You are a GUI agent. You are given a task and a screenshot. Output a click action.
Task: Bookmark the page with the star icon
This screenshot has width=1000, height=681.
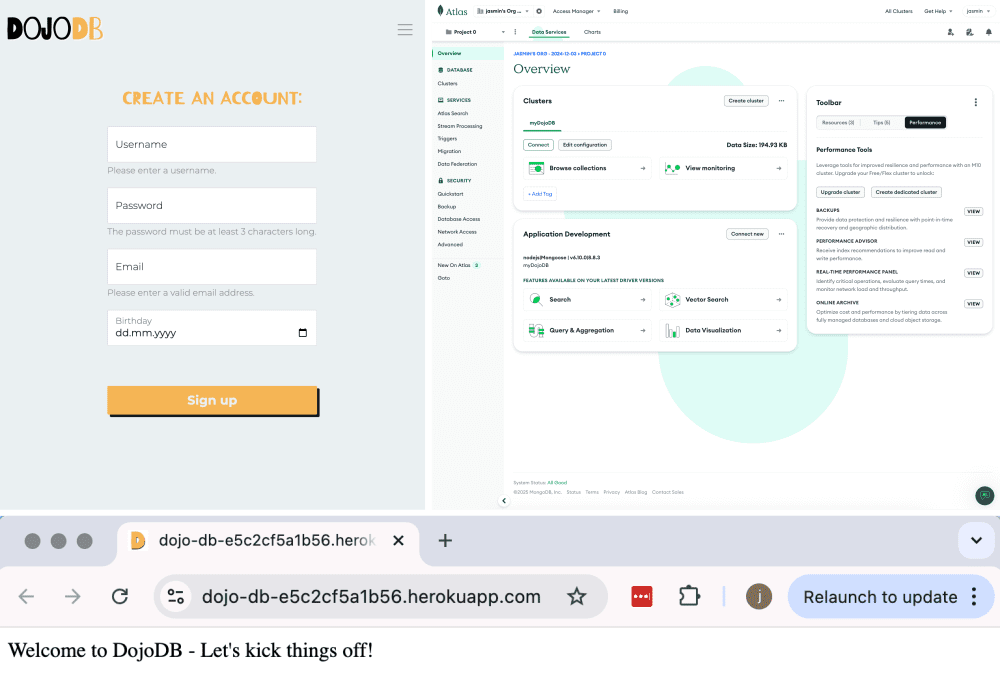point(577,596)
